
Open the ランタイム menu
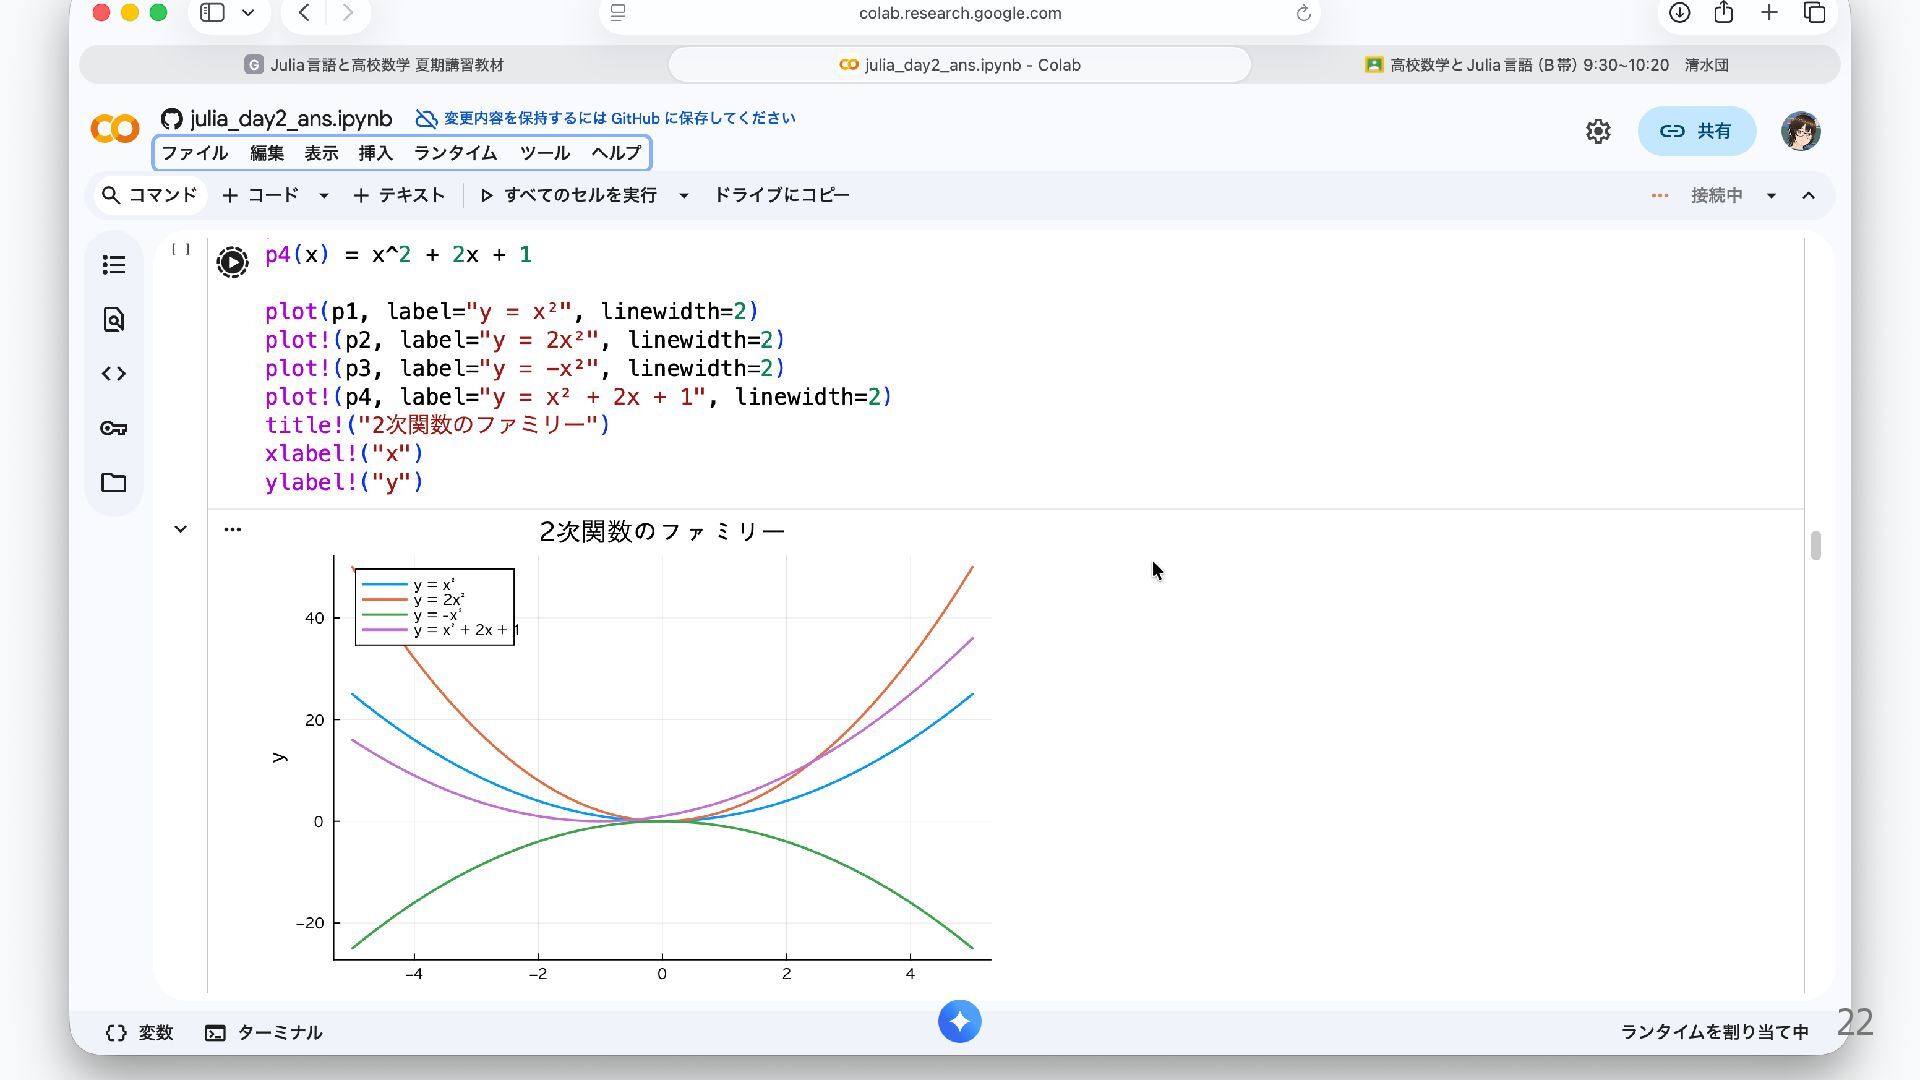coord(455,153)
